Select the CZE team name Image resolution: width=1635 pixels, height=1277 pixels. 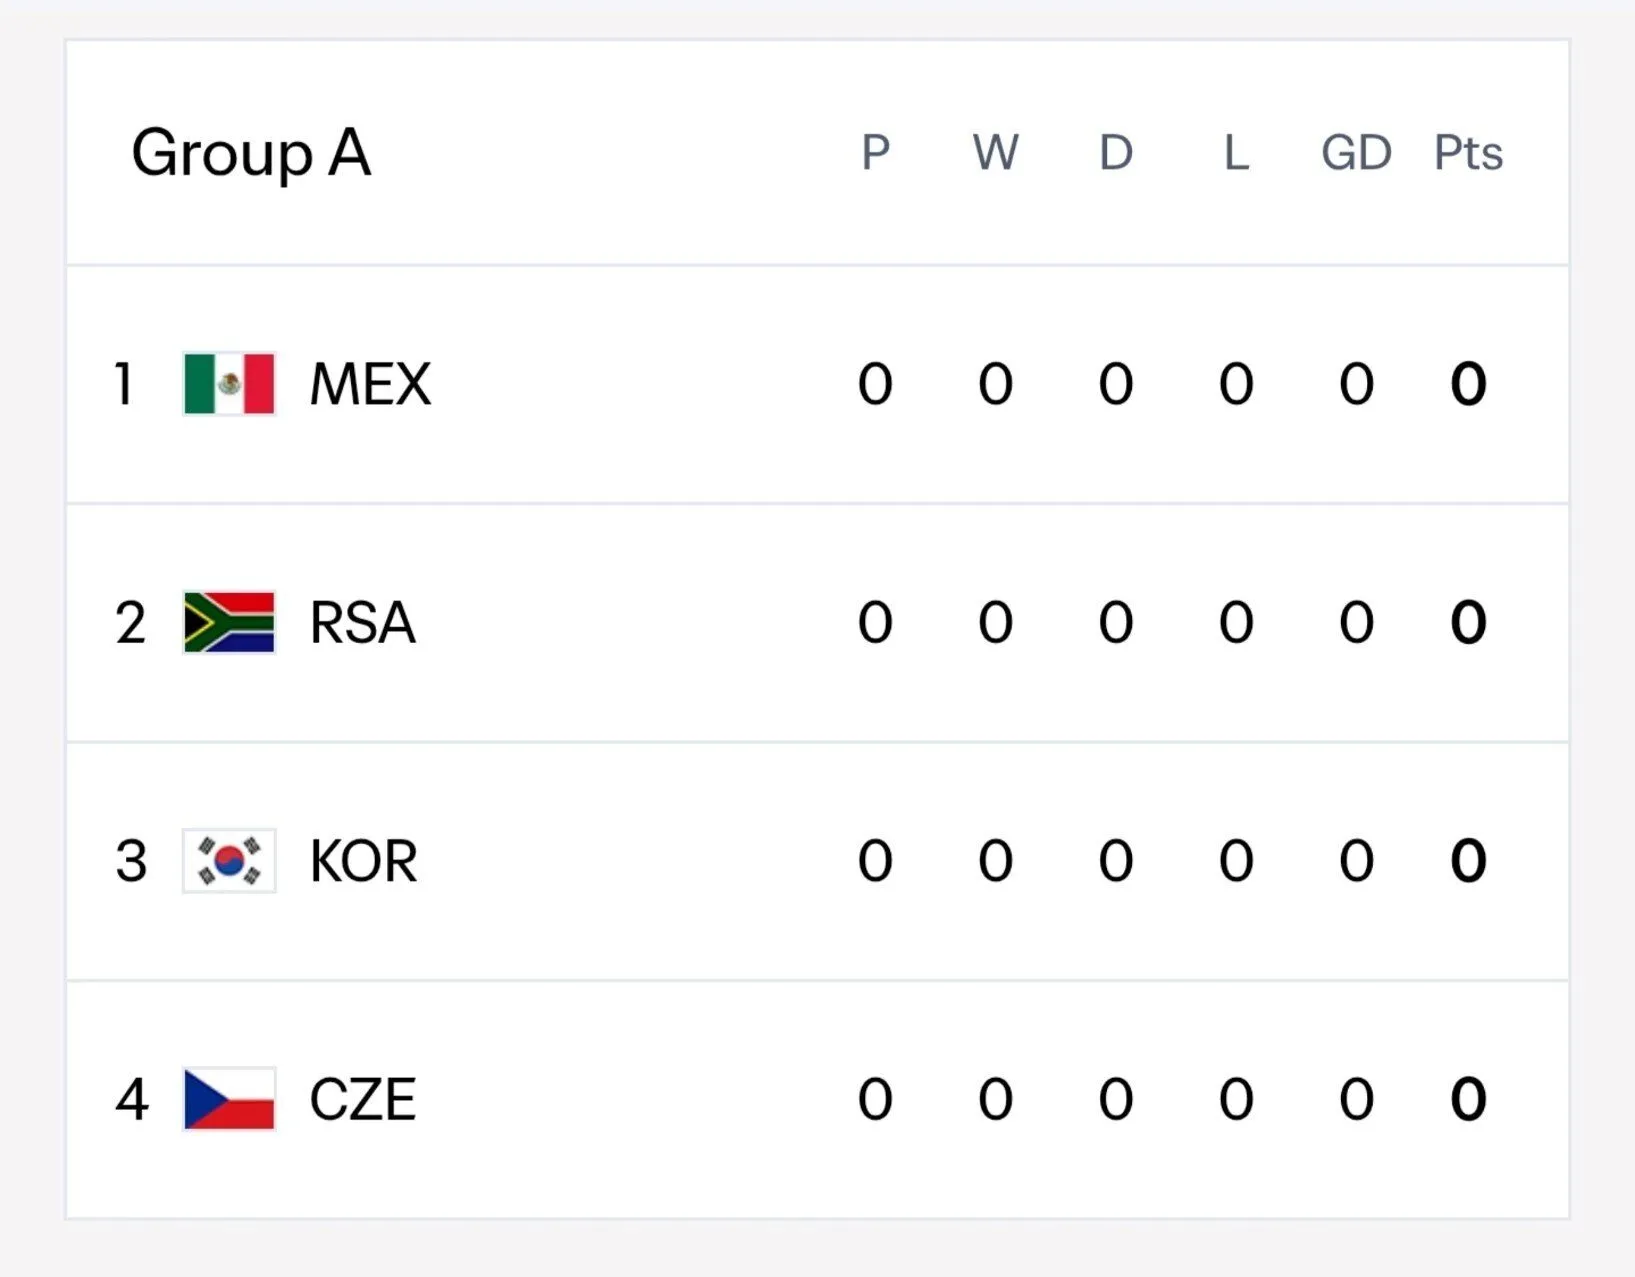tap(362, 1099)
